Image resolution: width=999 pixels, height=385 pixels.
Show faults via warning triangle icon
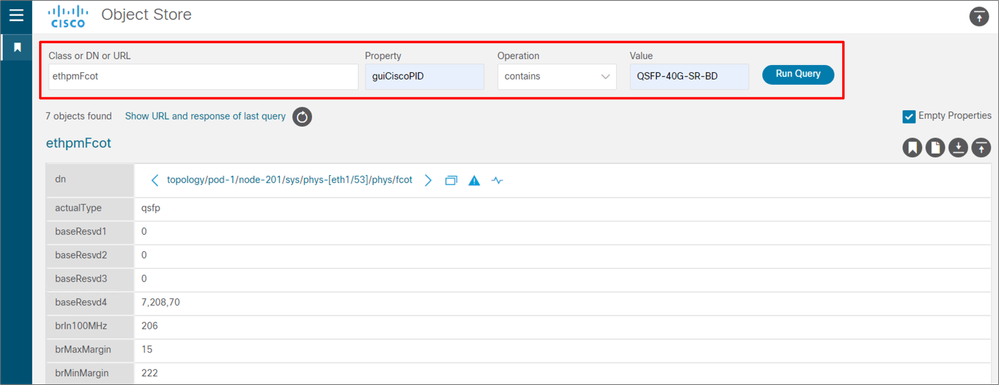(474, 180)
